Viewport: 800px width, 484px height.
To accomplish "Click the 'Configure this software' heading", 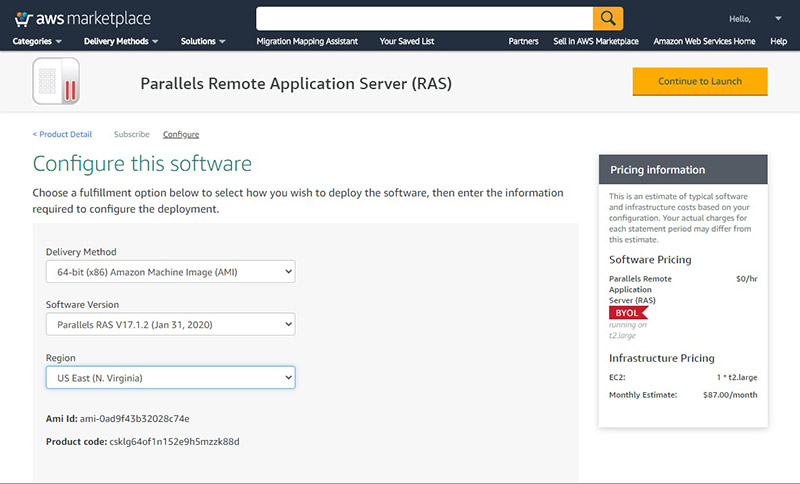I will point(142,164).
